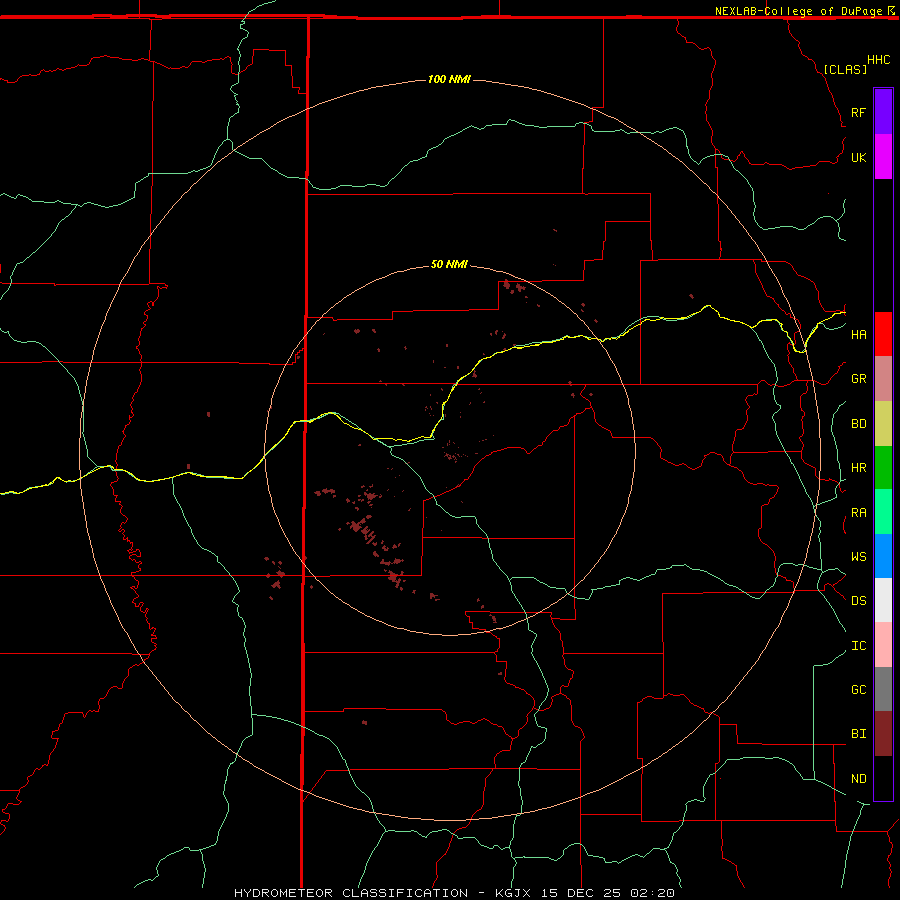Click the mint green RA color swatch
Viewport: 900px width, 900px height.
pyautogui.click(x=883, y=512)
